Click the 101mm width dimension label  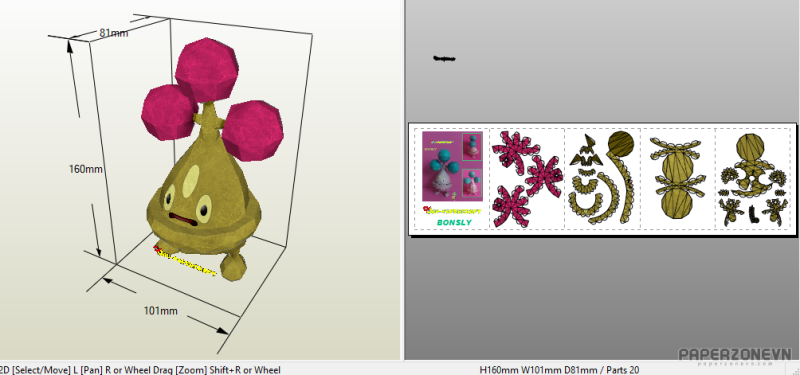(161, 310)
